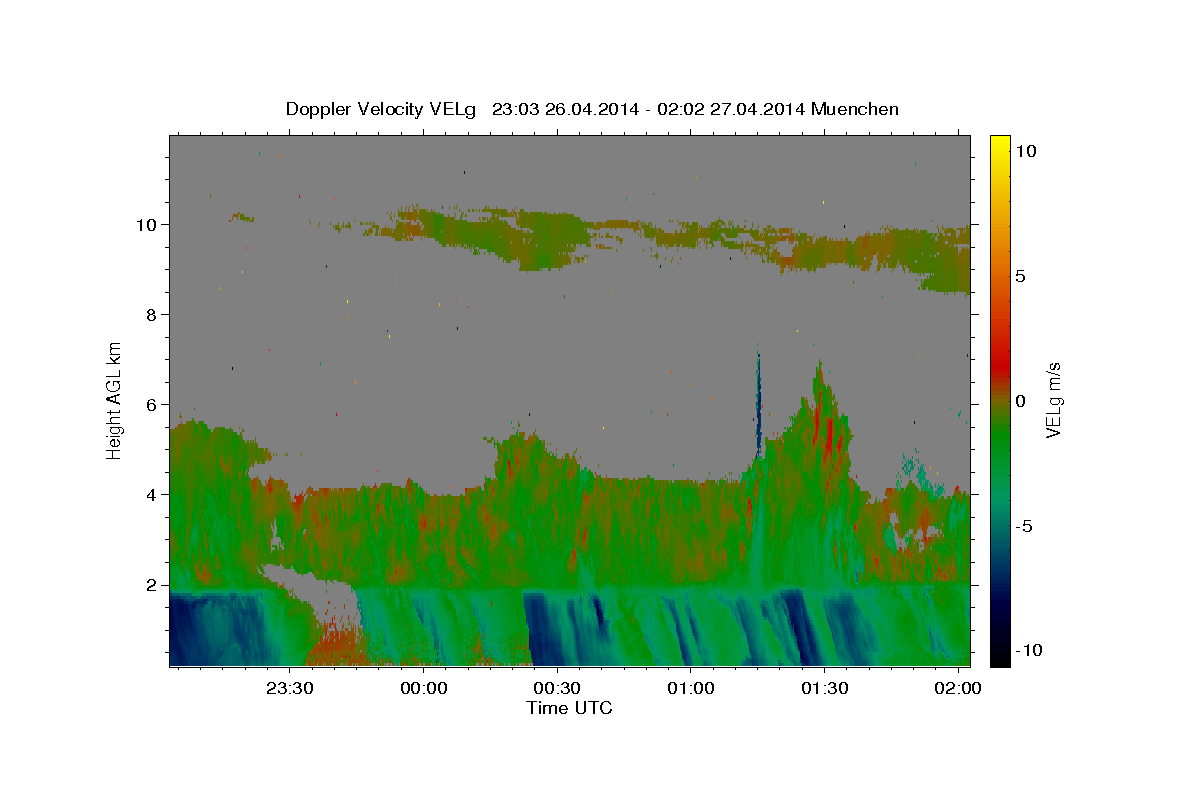
Task: Click the 00:30 time tick label
Action: click(557, 688)
